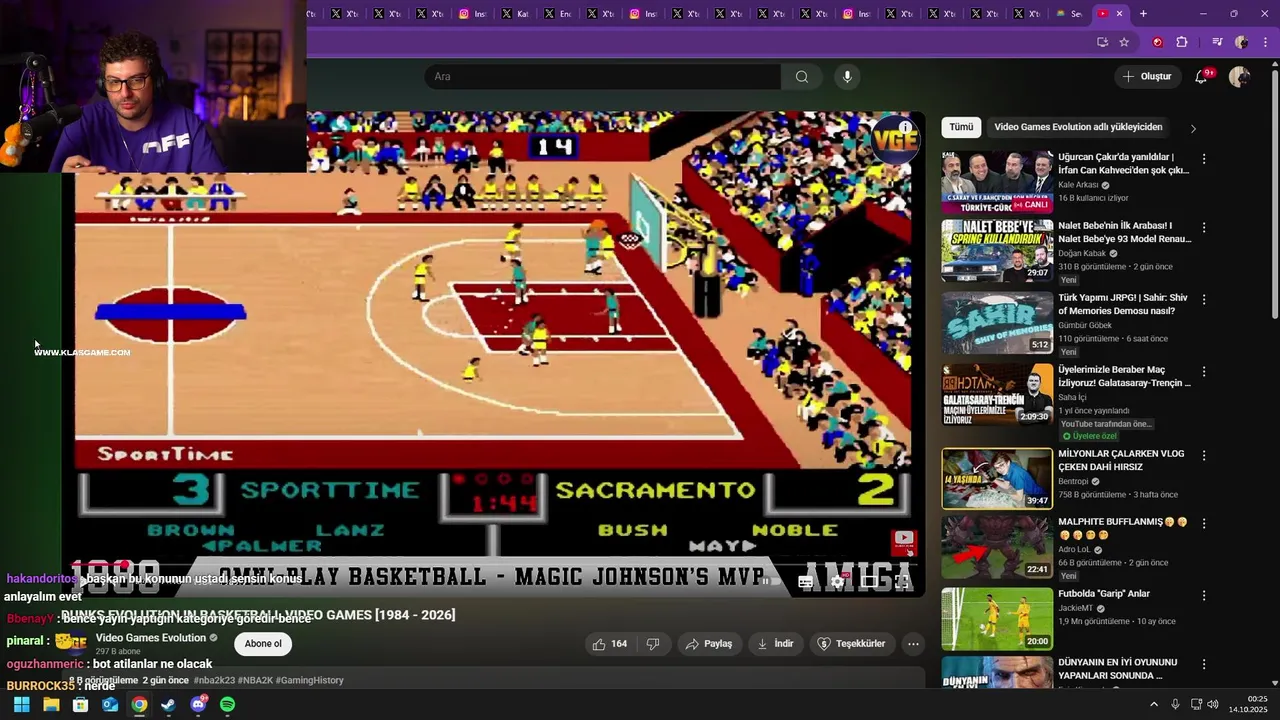Open menu for 'Nalet Bebe'nin İlk Arabası' video
Viewport: 1280px width, 720px height.
pyautogui.click(x=1204, y=228)
